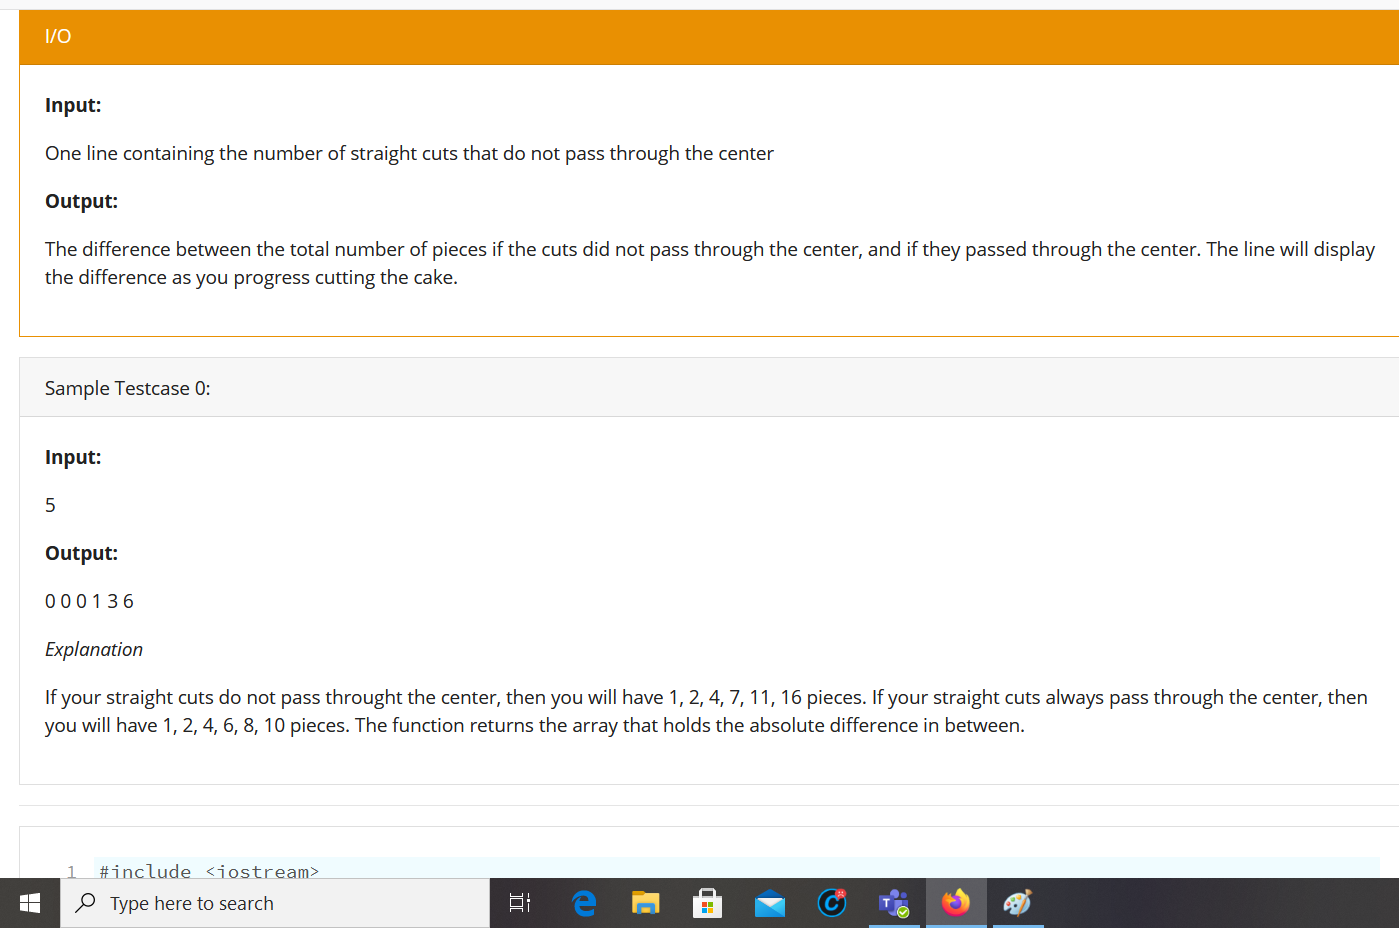Click the Input heading in the I/O panel
This screenshot has width=1399, height=928.
73,105
